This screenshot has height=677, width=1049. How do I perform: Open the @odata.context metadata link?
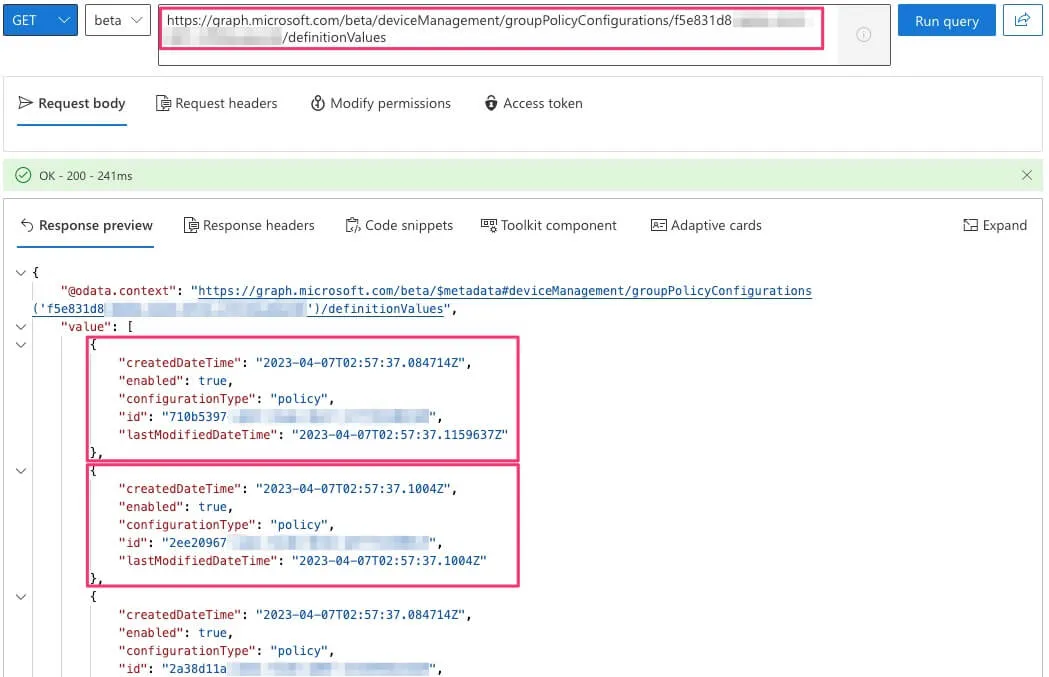504,291
